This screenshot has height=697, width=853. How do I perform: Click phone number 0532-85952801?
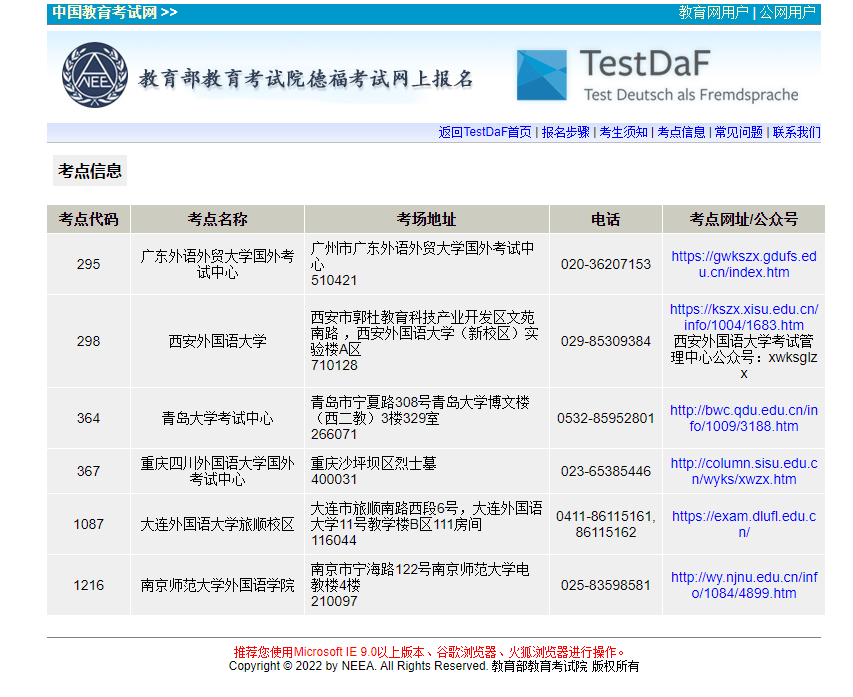[x=606, y=418]
